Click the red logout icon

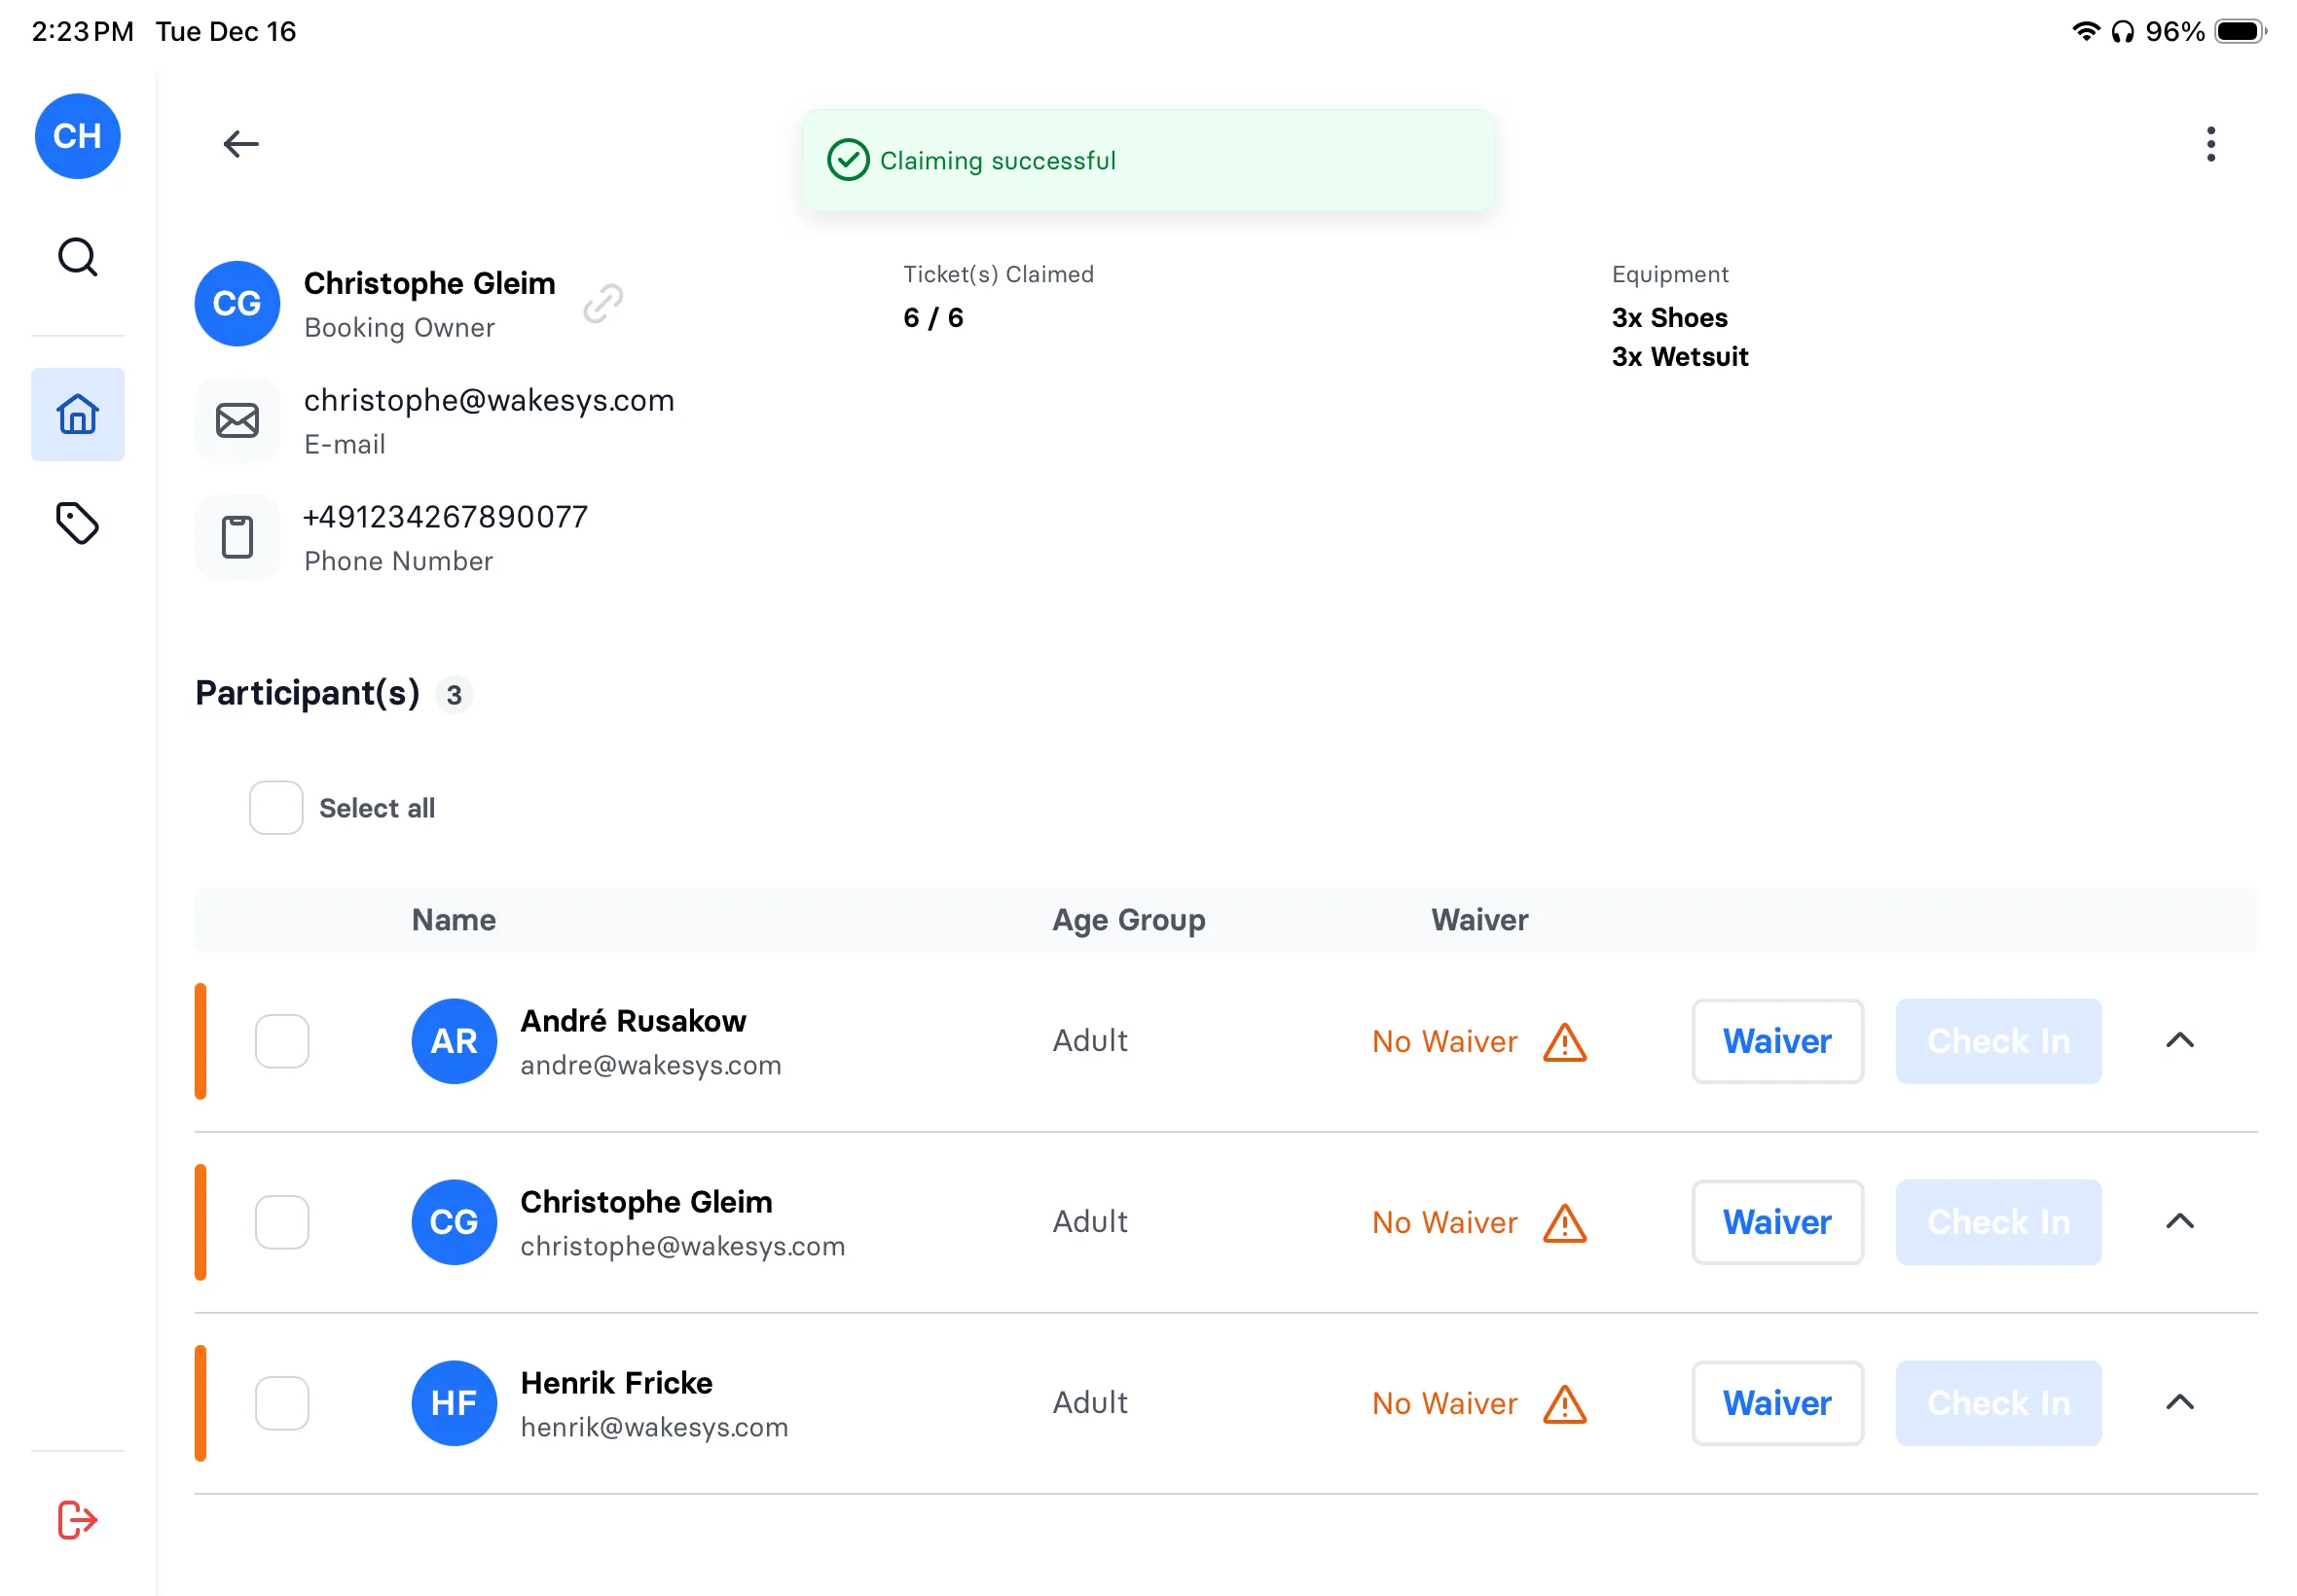point(77,1520)
